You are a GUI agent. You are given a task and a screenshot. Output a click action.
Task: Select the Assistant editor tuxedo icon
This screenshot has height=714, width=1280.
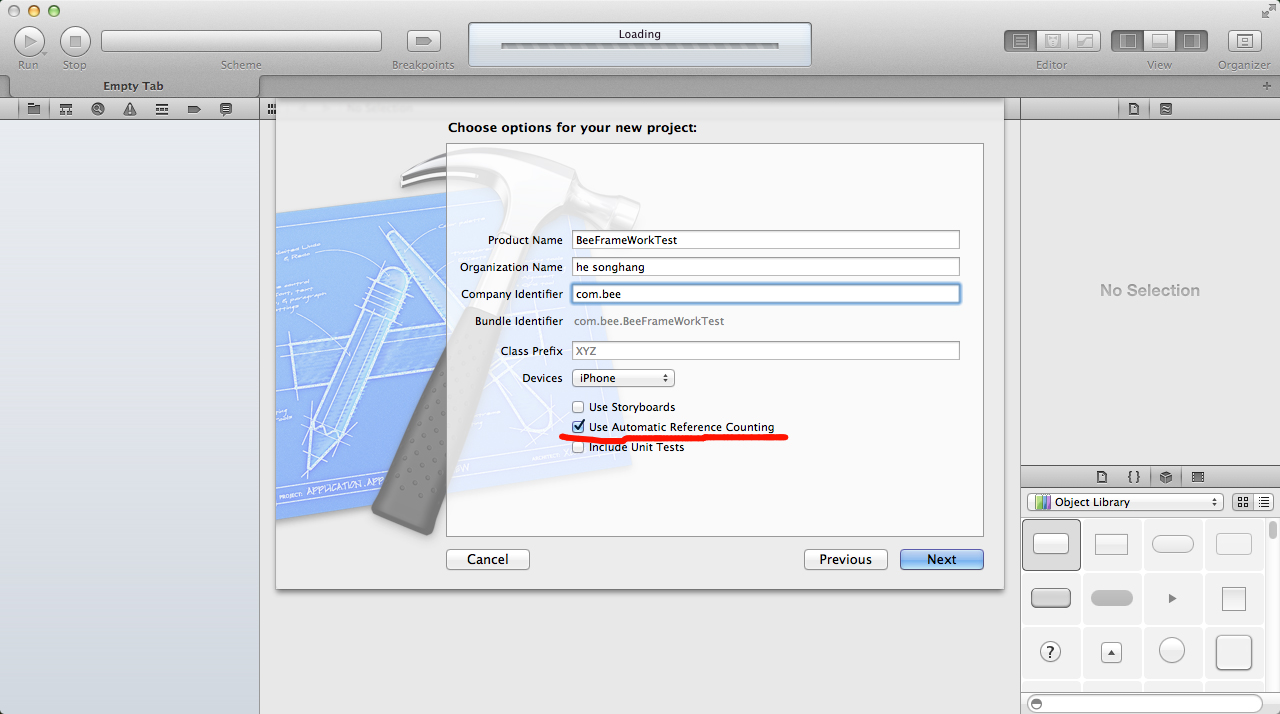(x=1053, y=41)
